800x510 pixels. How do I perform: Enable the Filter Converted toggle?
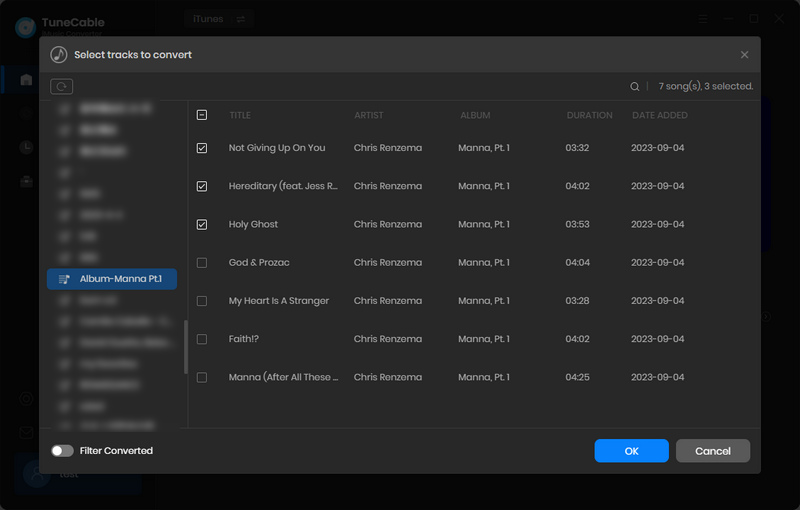(62, 451)
